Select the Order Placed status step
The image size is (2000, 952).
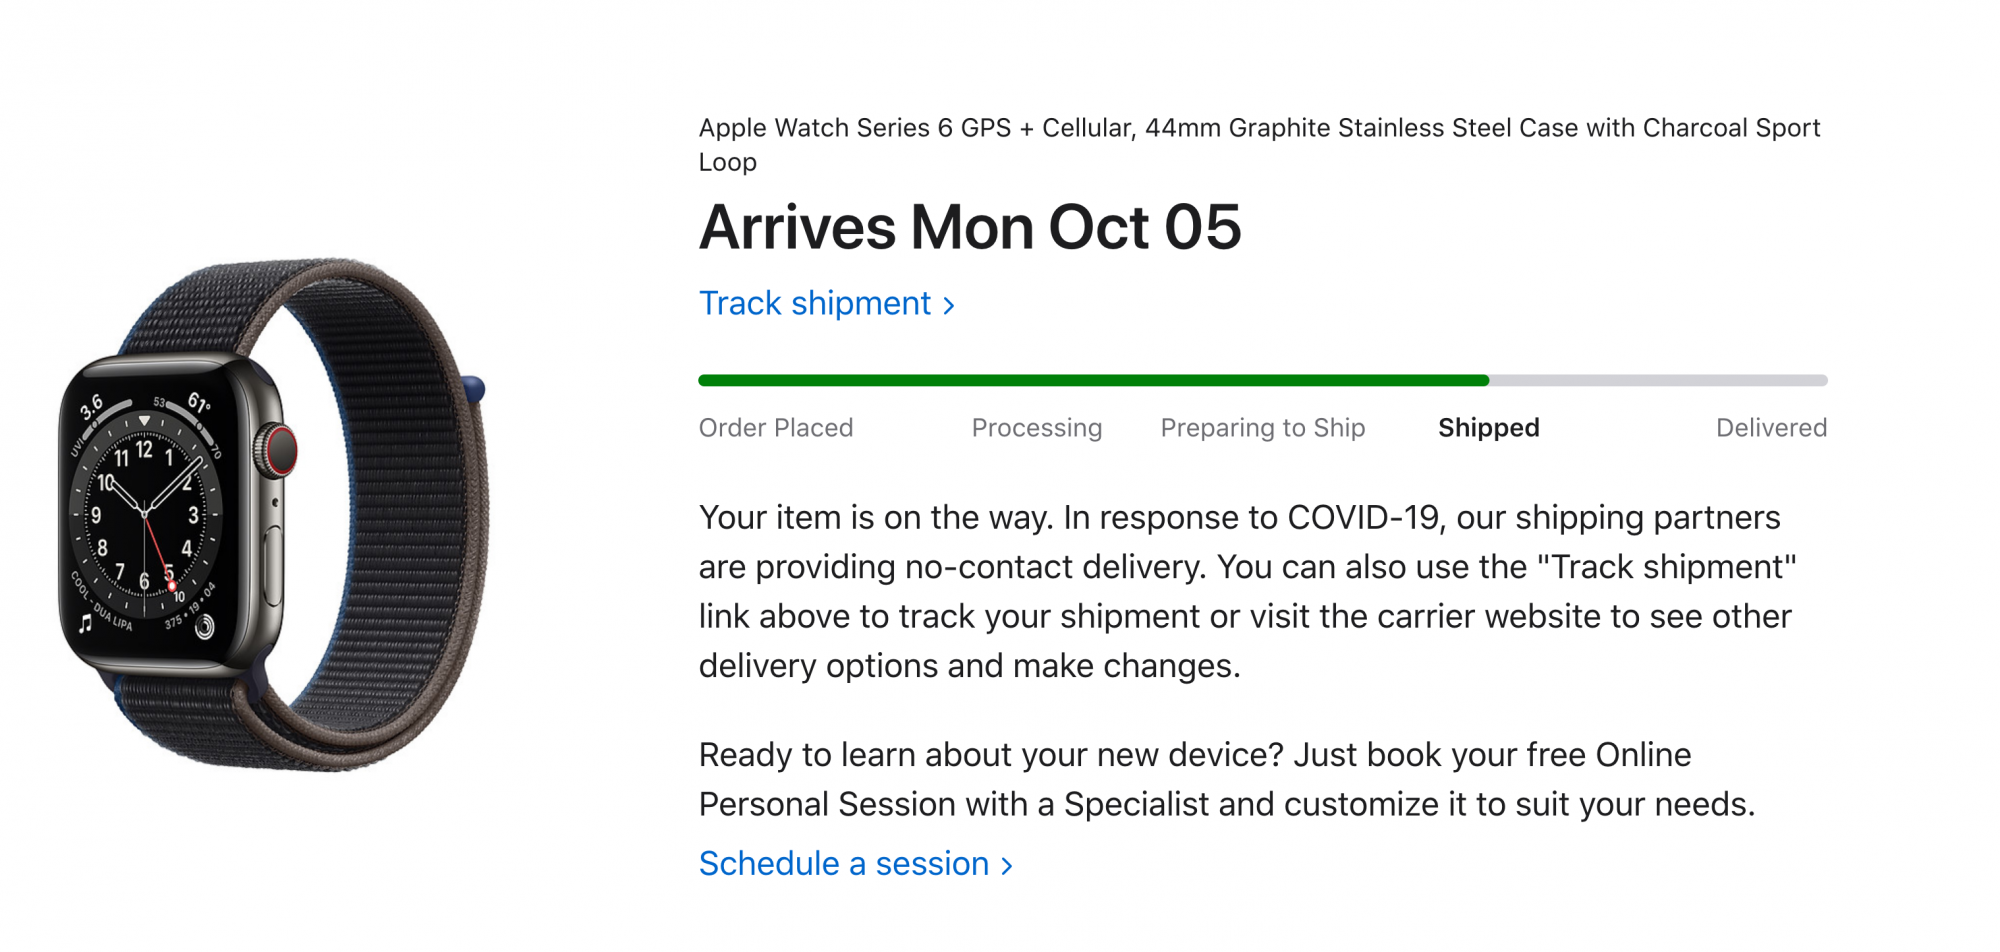776,428
